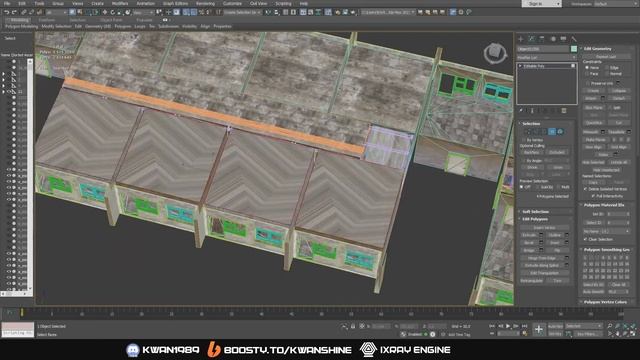This screenshot has height=360, width=640.
Task: Click the Collapse button in Edit Geometry
Action: pos(619,91)
